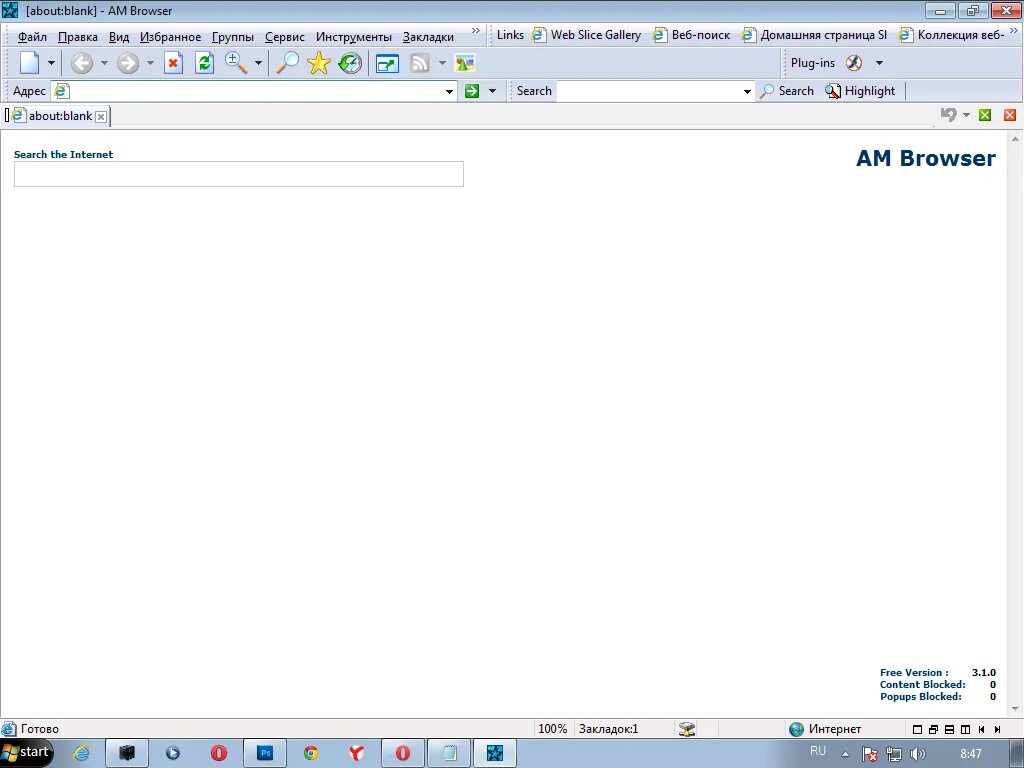Open the Сервис menu
The image size is (1024, 768).
click(x=285, y=37)
